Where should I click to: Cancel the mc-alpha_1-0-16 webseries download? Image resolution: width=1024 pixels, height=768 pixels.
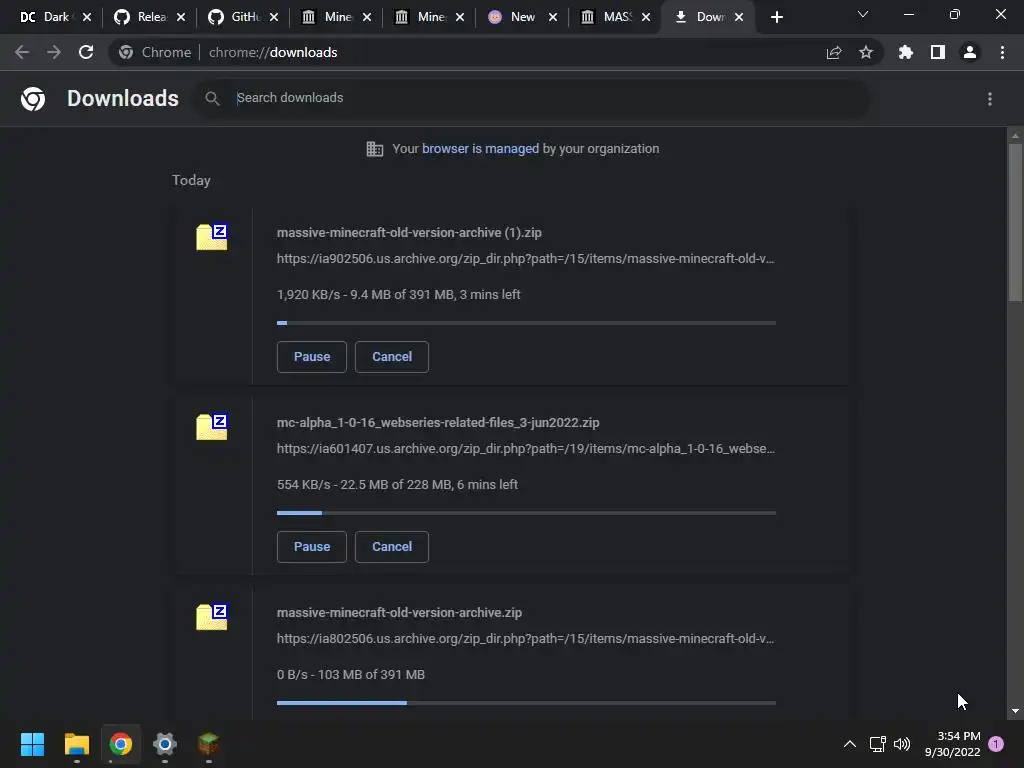tap(392, 547)
